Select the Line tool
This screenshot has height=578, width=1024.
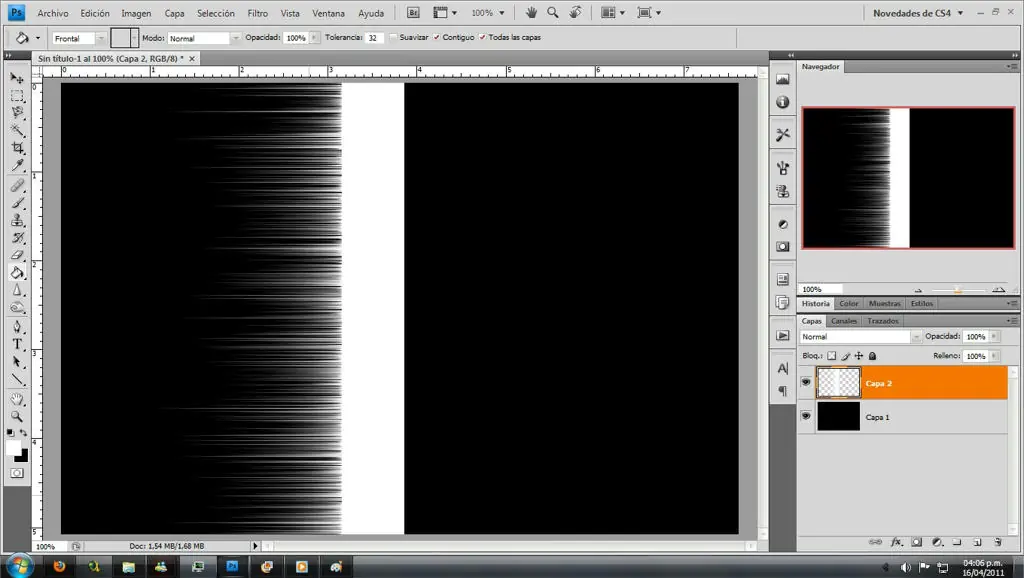click(x=17, y=379)
